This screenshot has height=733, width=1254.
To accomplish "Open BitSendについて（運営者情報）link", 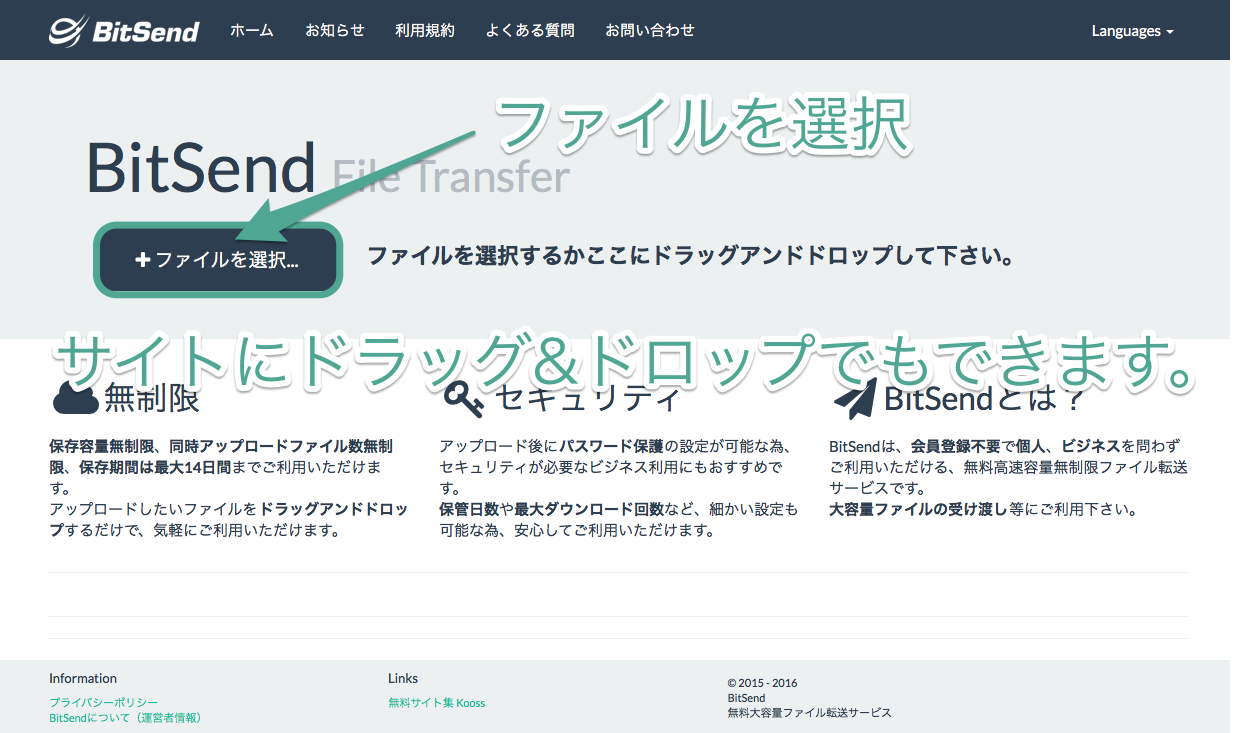I will [125, 718].
